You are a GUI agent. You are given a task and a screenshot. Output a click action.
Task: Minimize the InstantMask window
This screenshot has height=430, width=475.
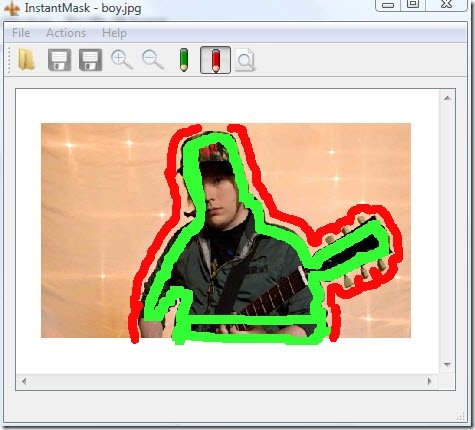[x=388, y=5]
